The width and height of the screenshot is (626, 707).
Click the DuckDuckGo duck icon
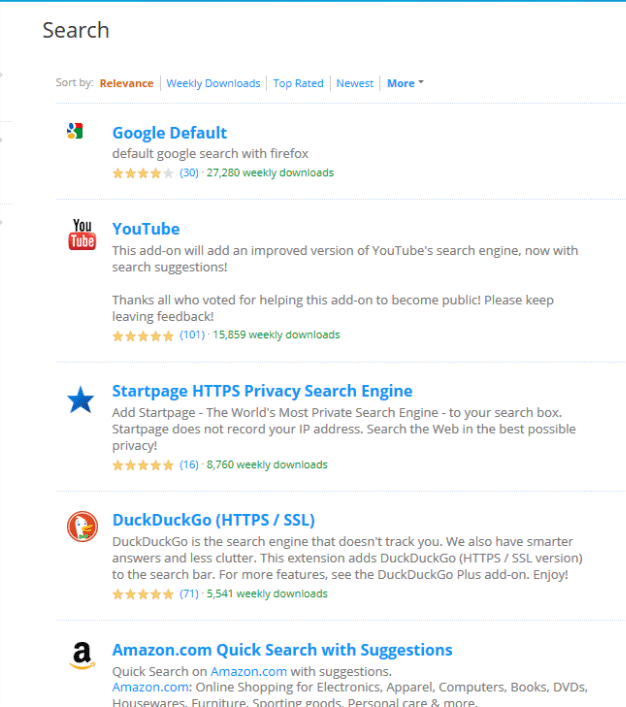point(82,526)
